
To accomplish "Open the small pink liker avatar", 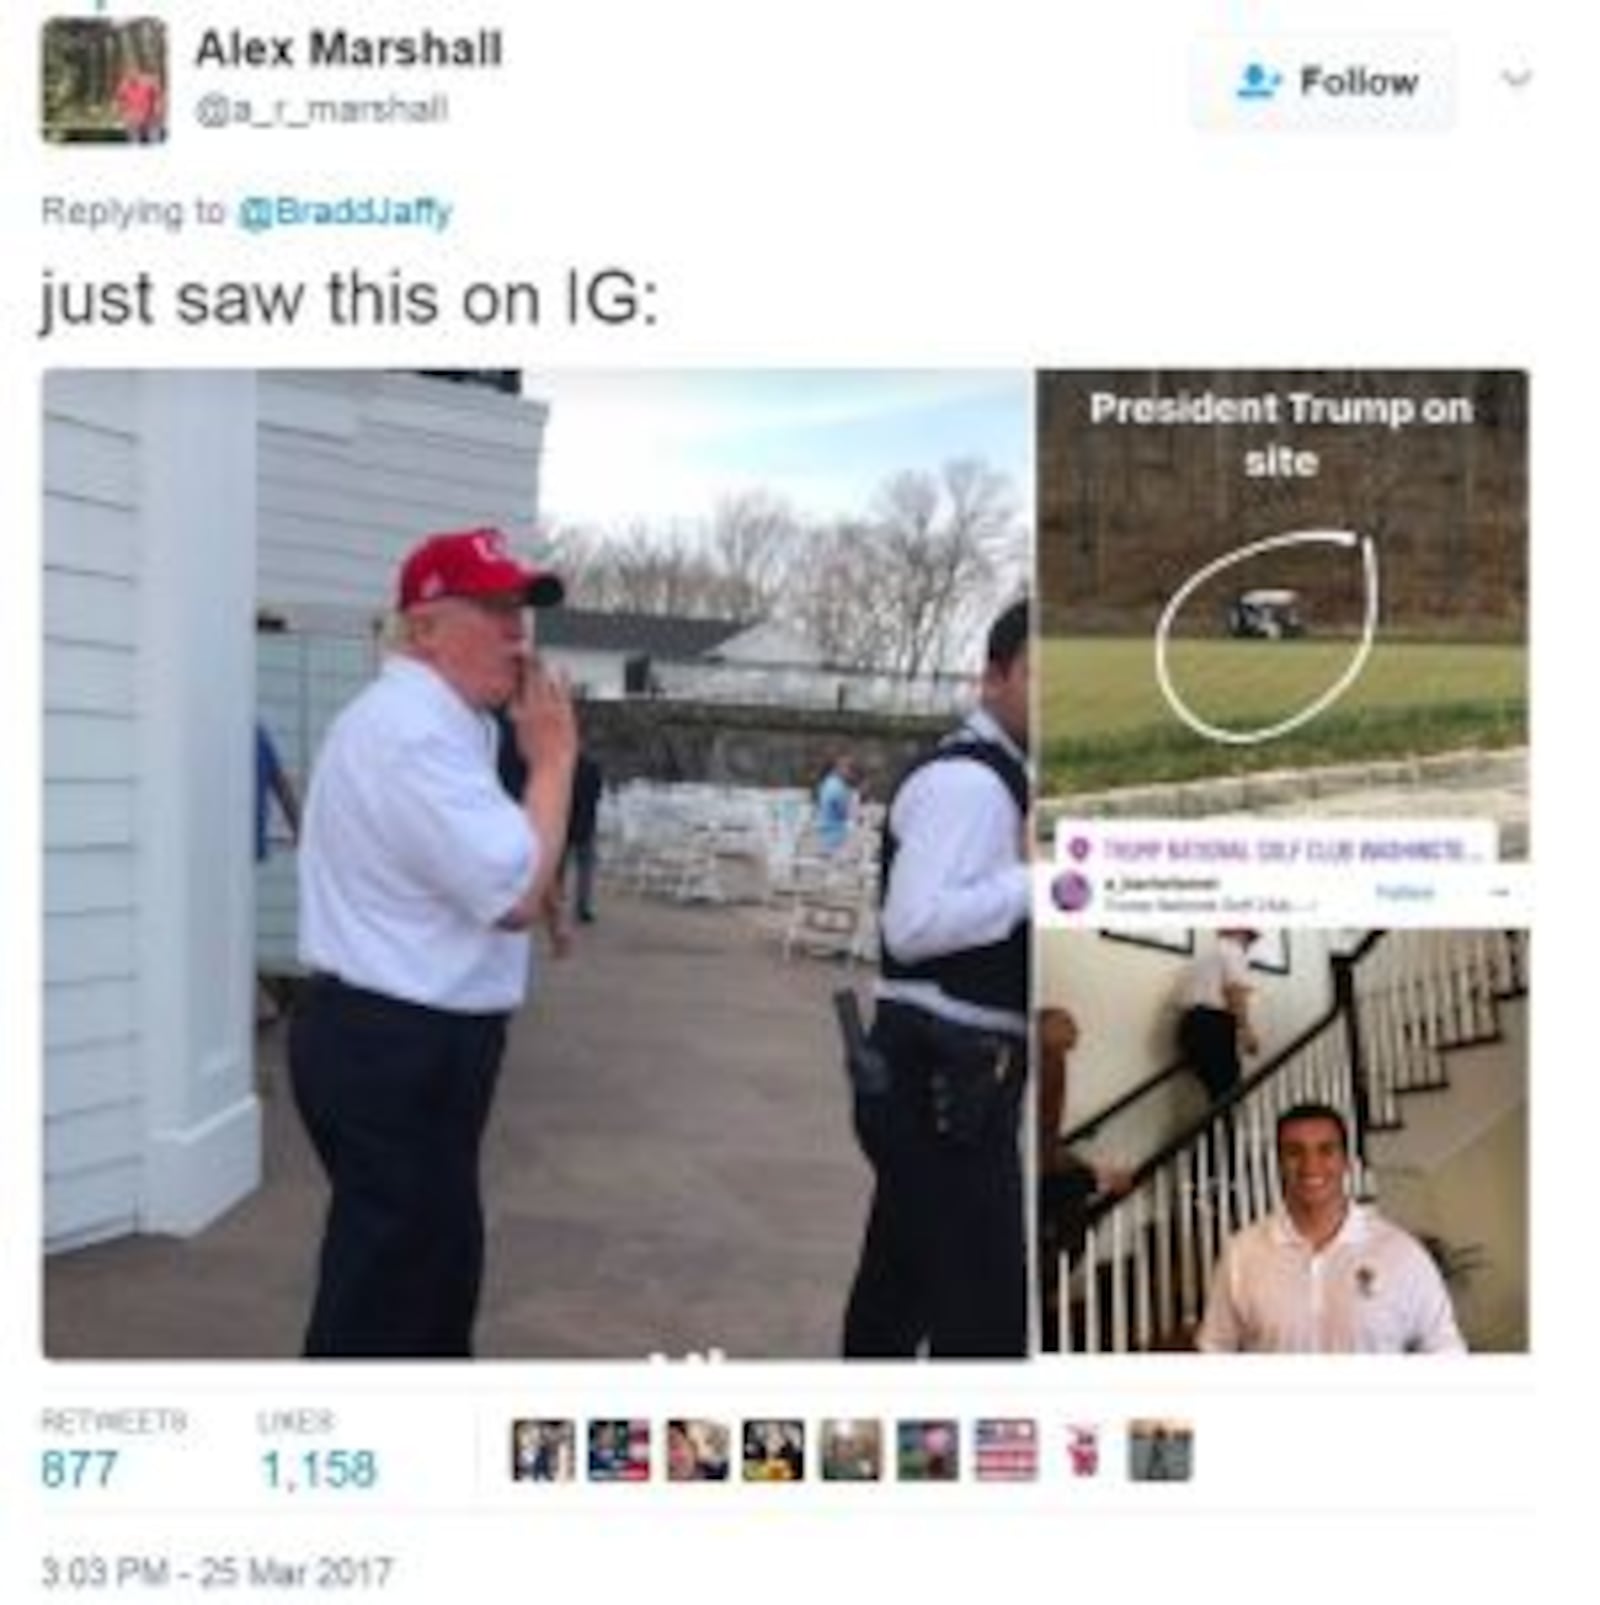I will [x=1082, y=1450].
